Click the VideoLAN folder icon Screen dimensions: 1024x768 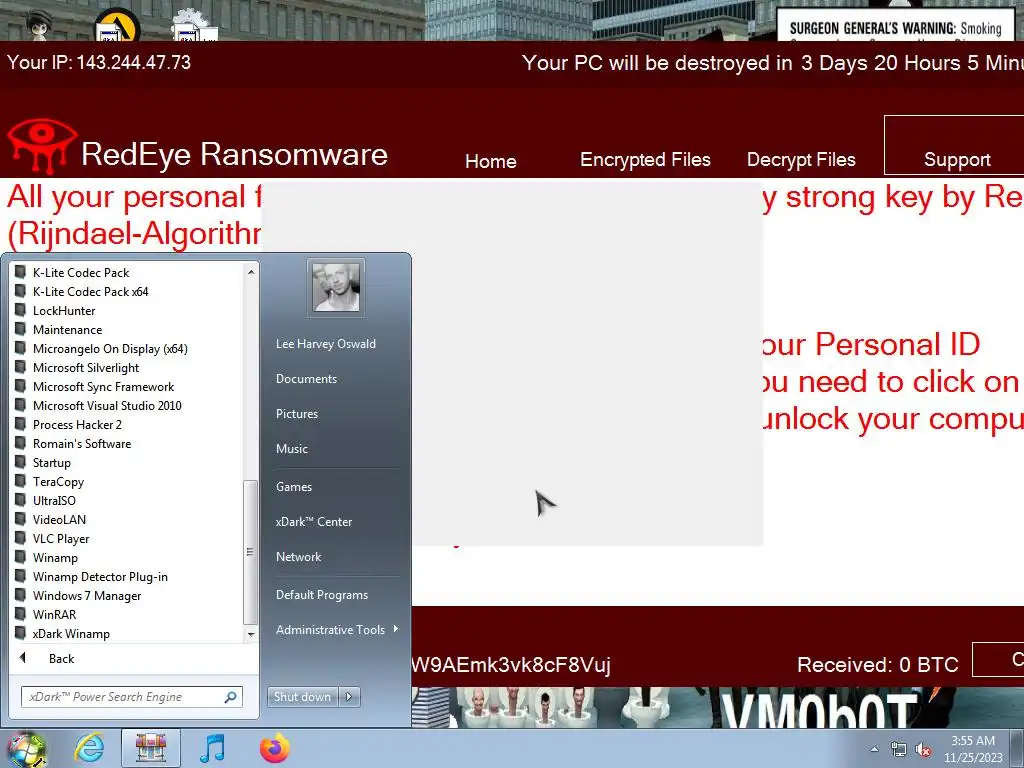pos(20,519)
